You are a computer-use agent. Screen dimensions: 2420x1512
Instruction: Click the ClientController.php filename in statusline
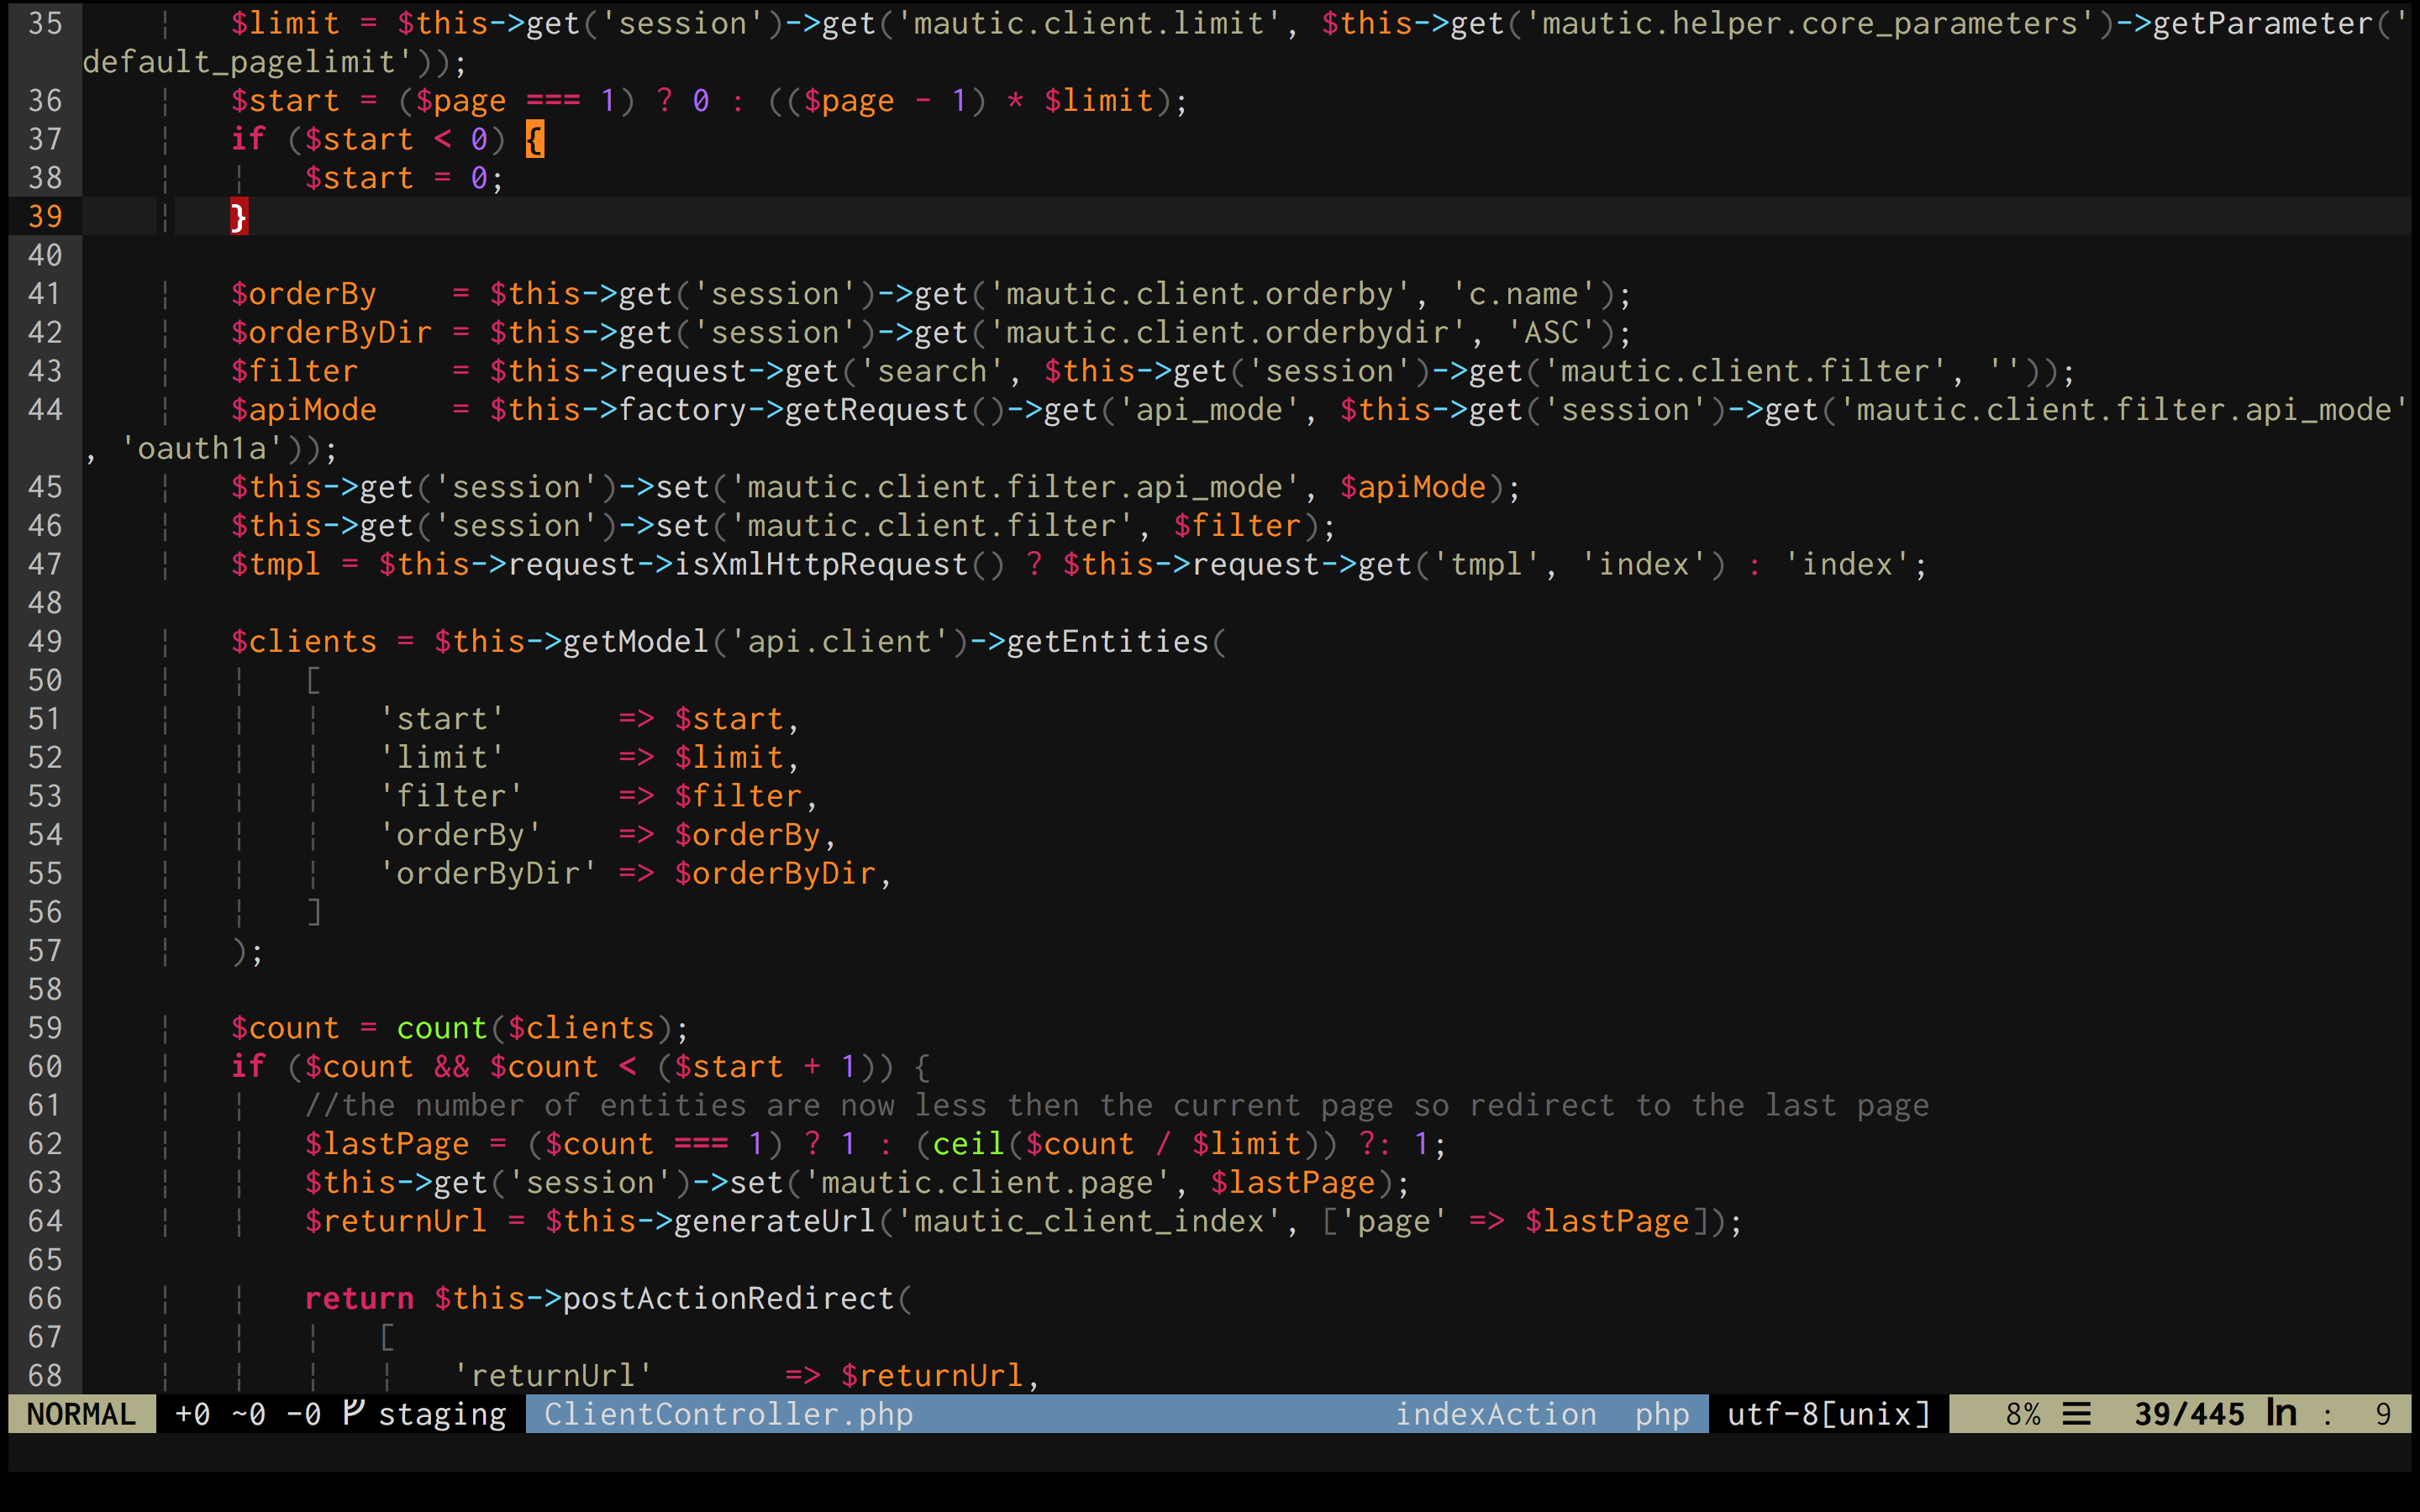[x=728, y=1414]
